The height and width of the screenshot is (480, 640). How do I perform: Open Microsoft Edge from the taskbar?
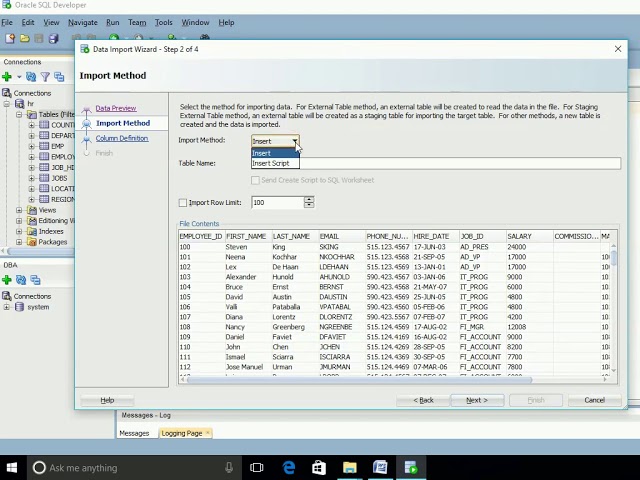pos(289,468)
